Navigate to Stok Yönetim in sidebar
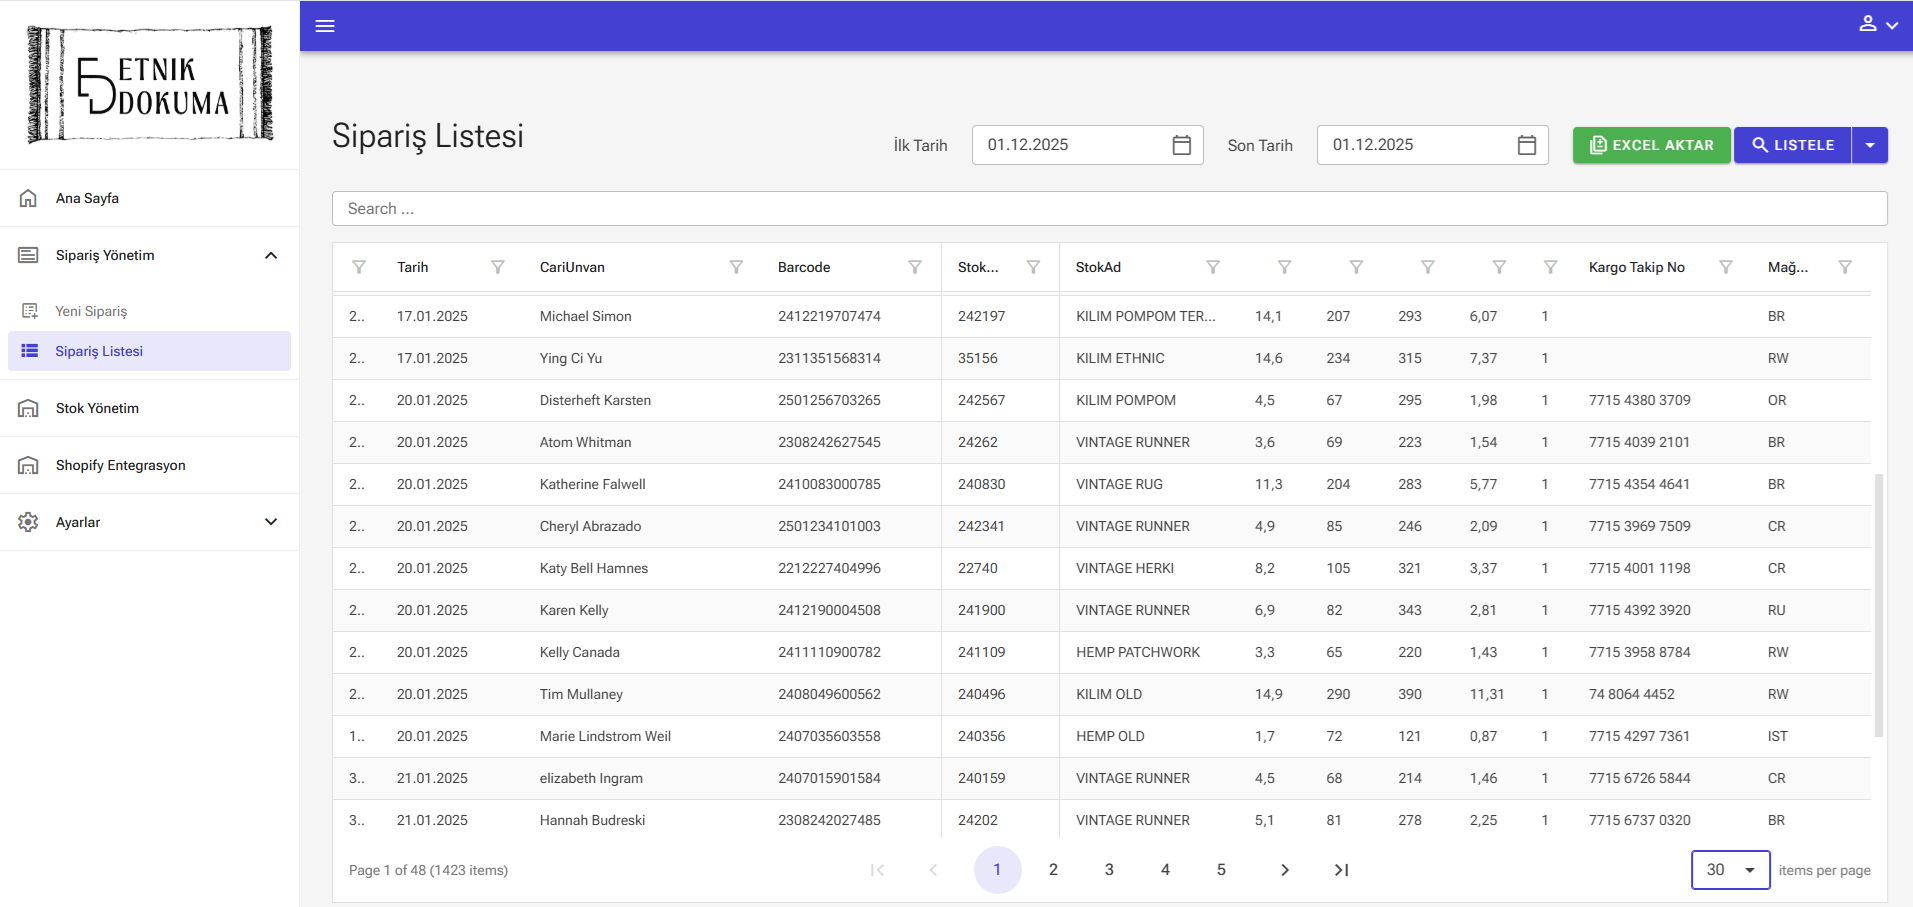1913x907 pixels. [97, 408]
